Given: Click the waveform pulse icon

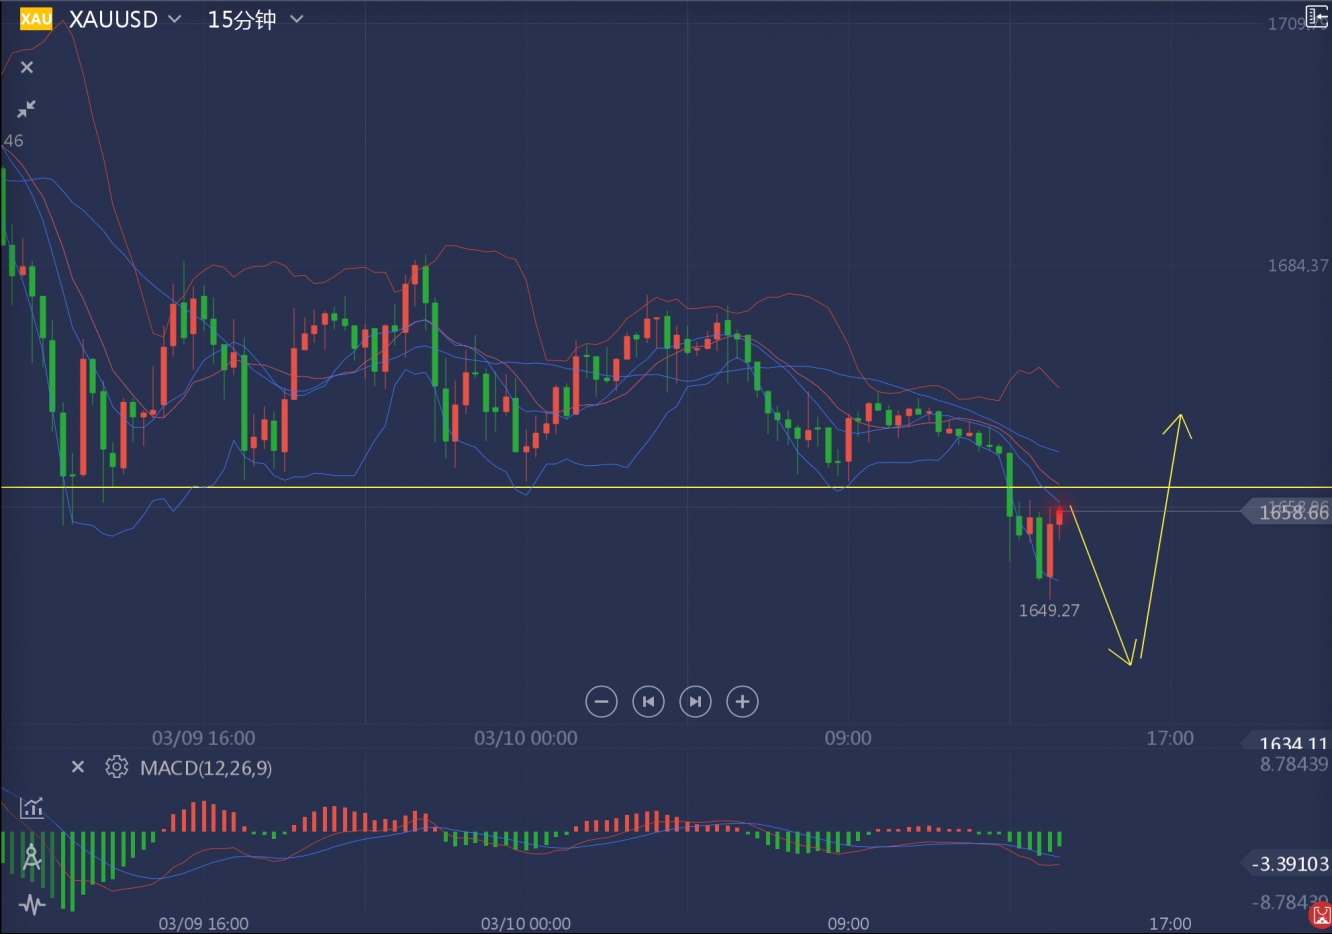Looking at the screenshot, I should [x=32, y=905].
